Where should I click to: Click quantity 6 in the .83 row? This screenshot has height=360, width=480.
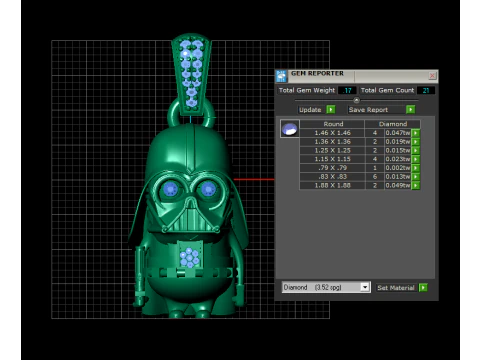point(375,176)
